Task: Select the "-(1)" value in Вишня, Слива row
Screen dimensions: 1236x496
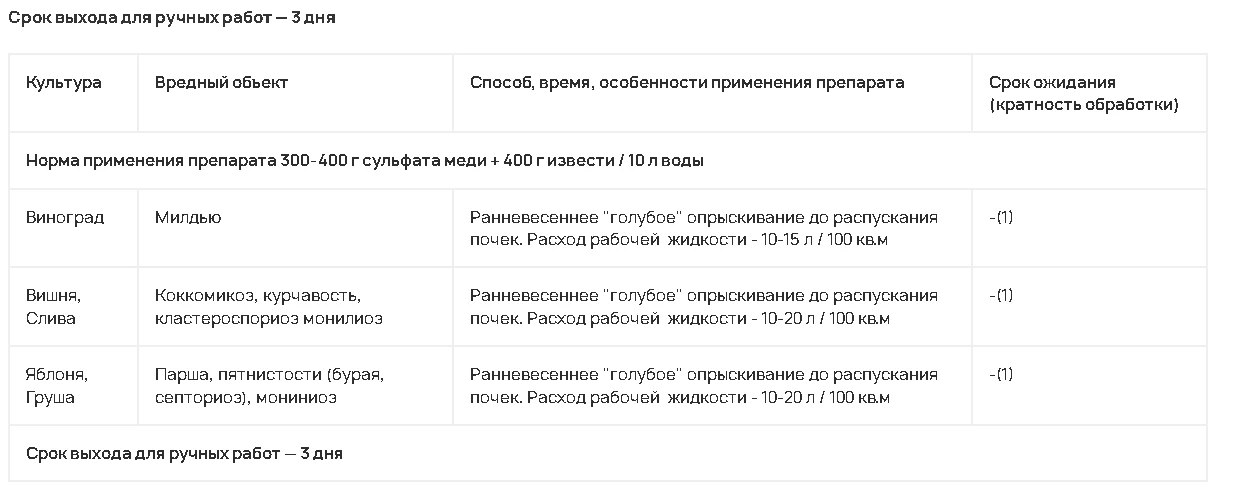Action: 1000,296
